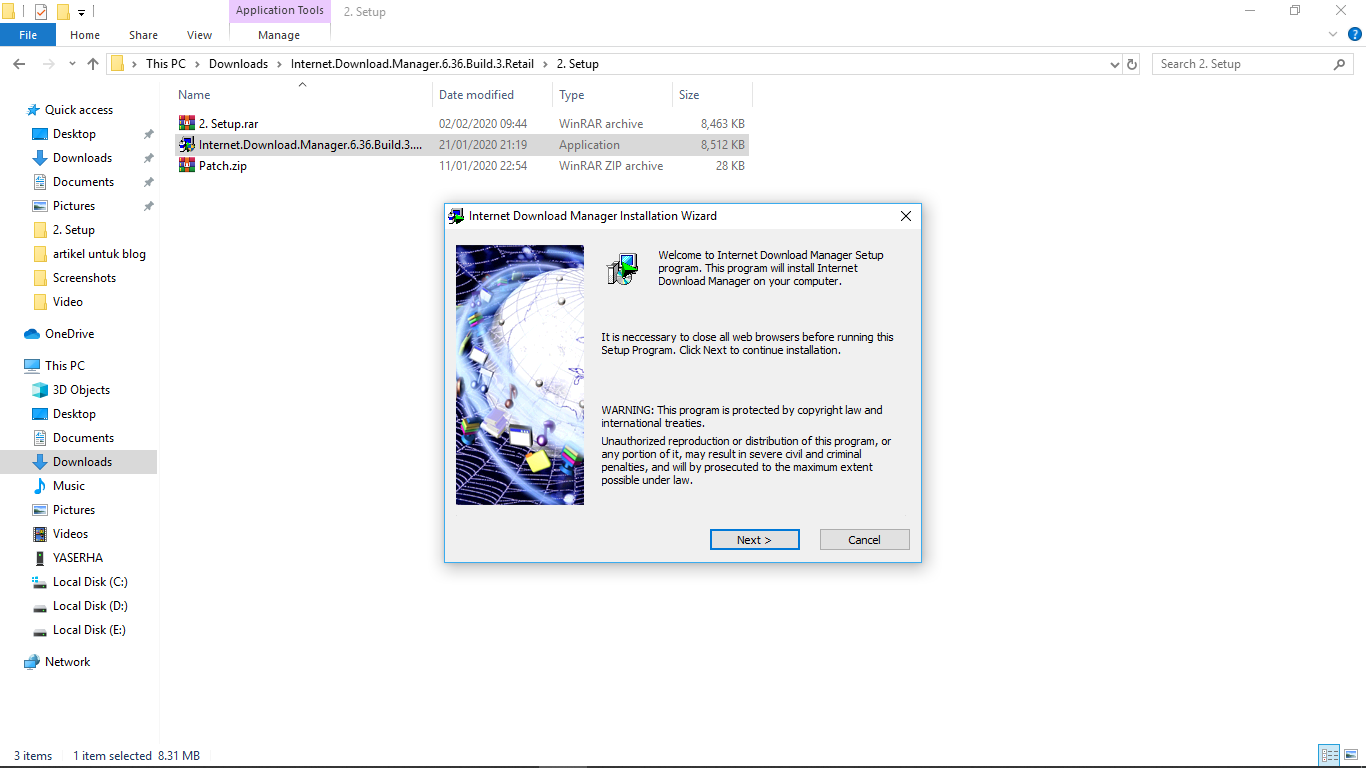The width and height of the screenshot is (1366, 768).
Task: Switch to Large icons view layout
Action: coord(1351,756)
